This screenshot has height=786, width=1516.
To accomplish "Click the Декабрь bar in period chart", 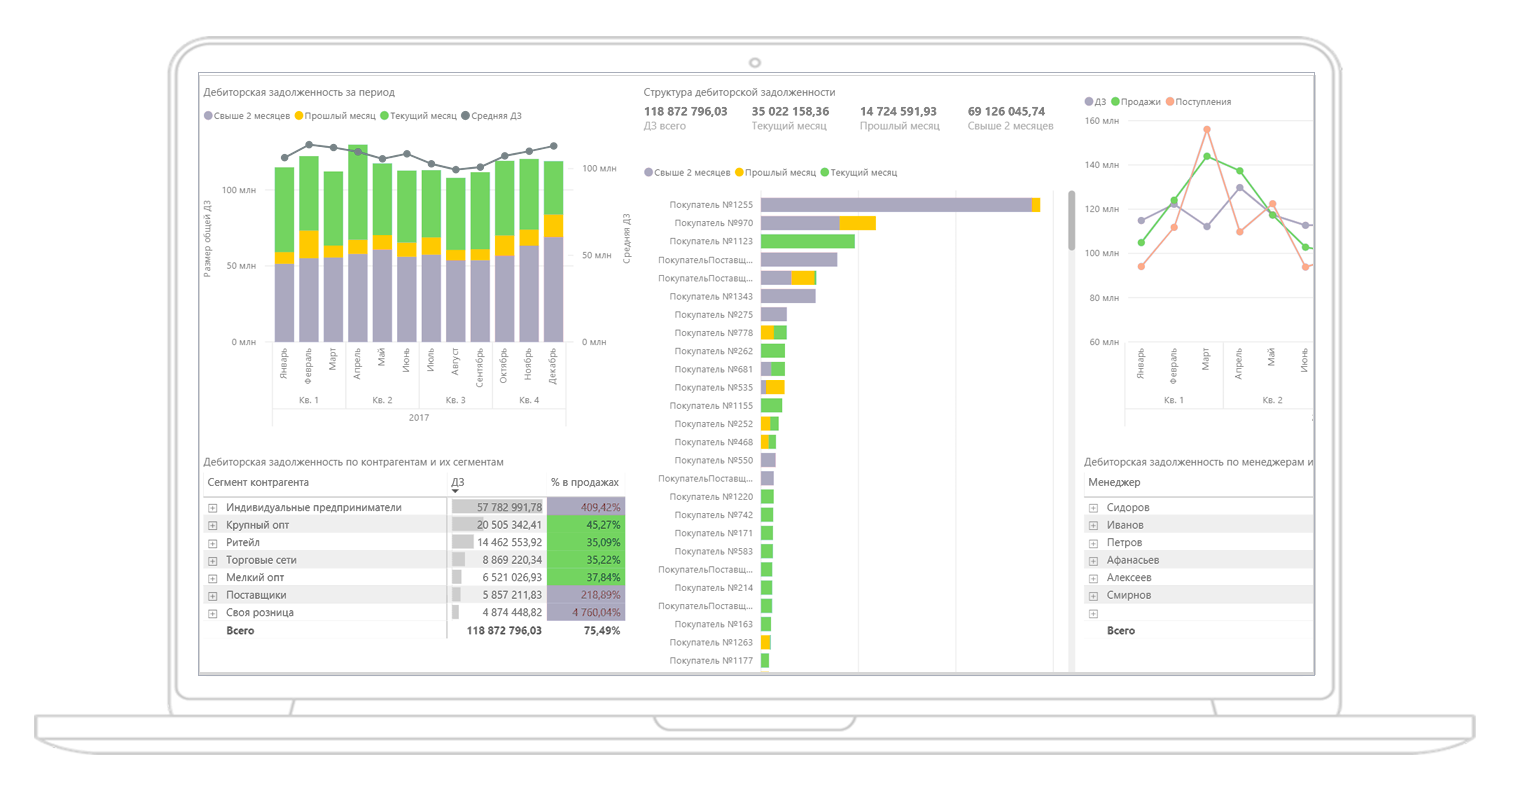I will [x=553, y=252].
